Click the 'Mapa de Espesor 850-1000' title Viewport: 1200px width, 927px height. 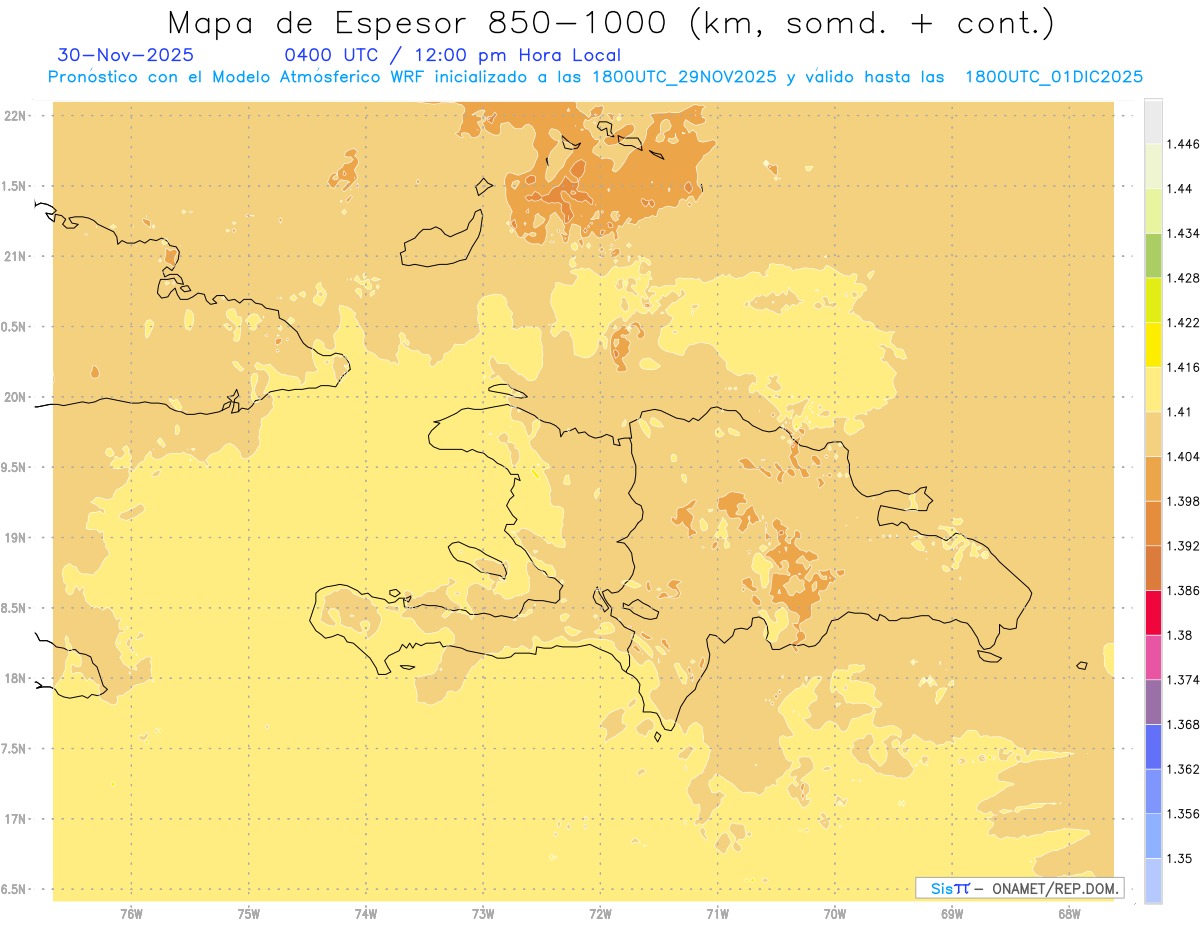pyautogui.click(x=610, y=23)
